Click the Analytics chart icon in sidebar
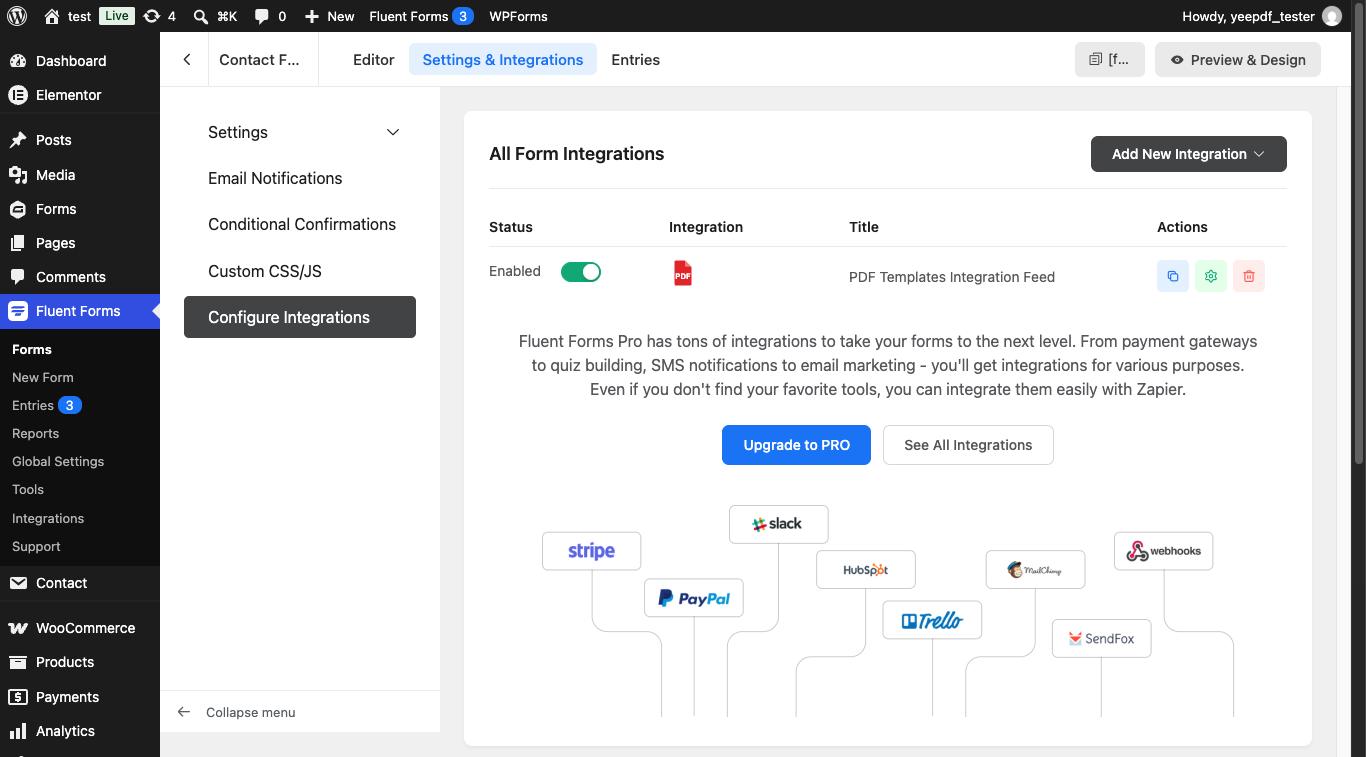The height and width of the screenshot is (757, 1366). (x=18, y=731)
